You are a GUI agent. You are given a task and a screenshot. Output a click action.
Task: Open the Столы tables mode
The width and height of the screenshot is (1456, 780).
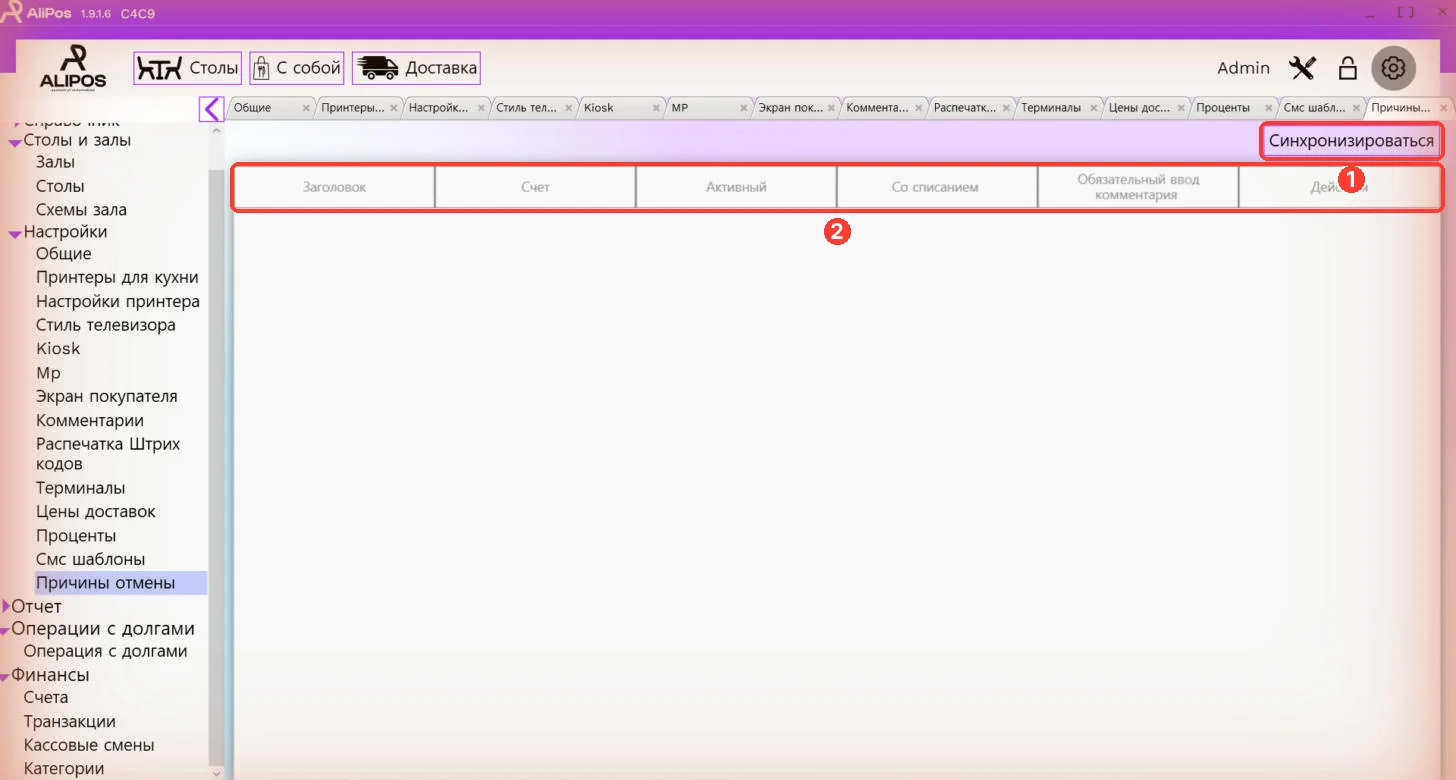[x=188, y=68]
